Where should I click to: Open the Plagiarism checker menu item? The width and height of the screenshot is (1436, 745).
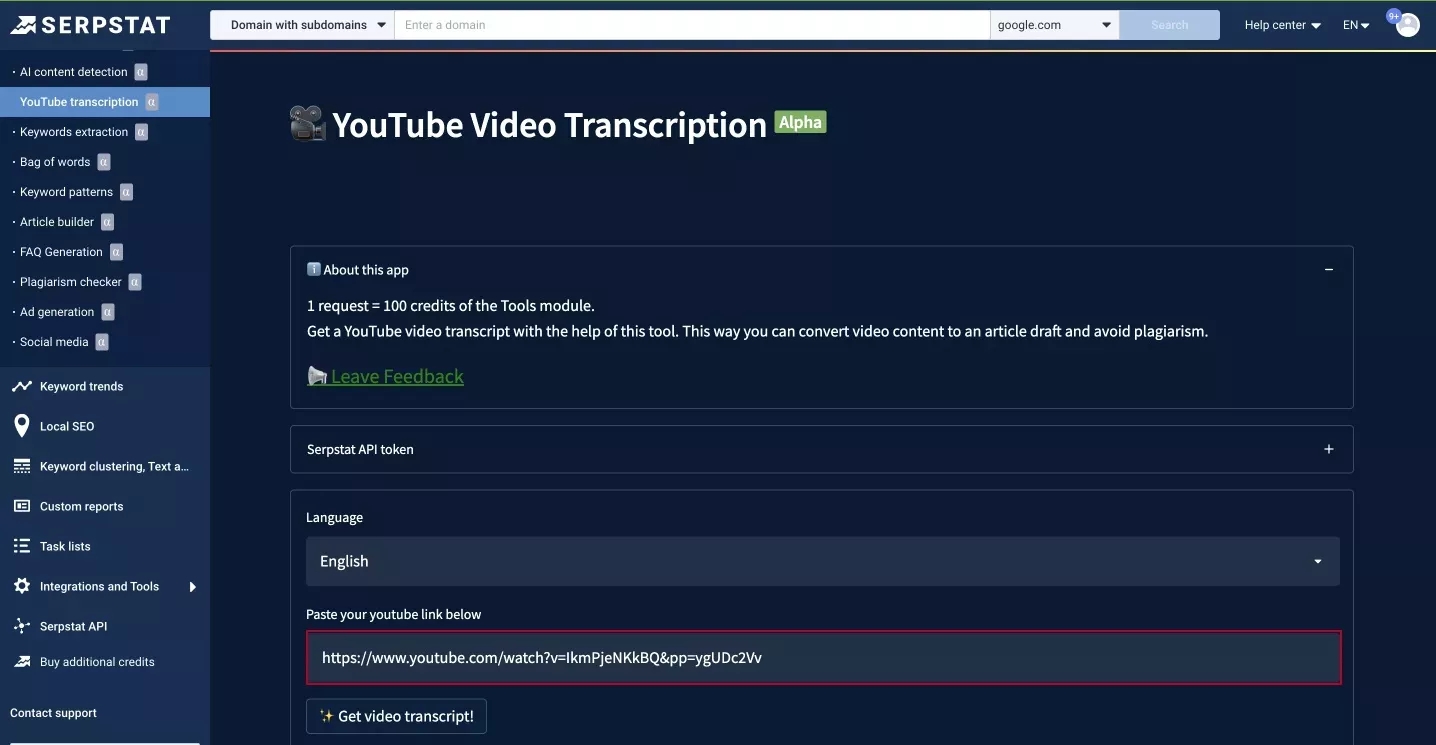click(x=71, y=282)
